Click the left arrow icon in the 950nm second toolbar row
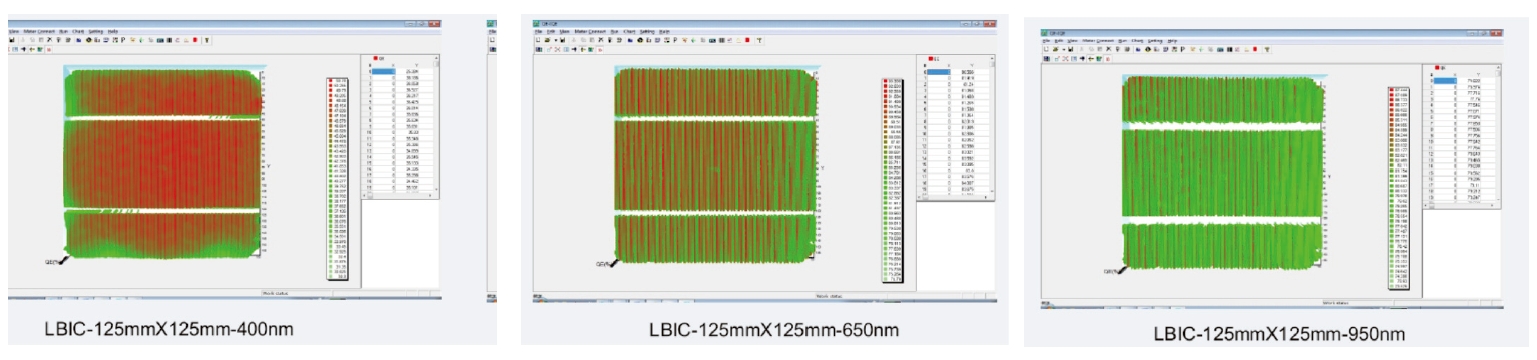1537x360 pixels. [x=1091, y=59]
